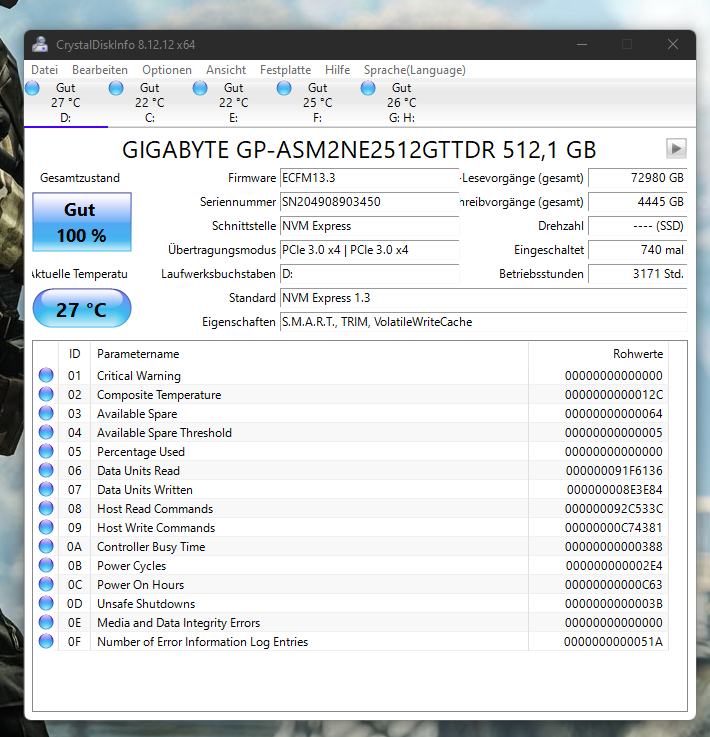Click the status icon of Media and Data Integrity Errors row

(x=46, y=622)
